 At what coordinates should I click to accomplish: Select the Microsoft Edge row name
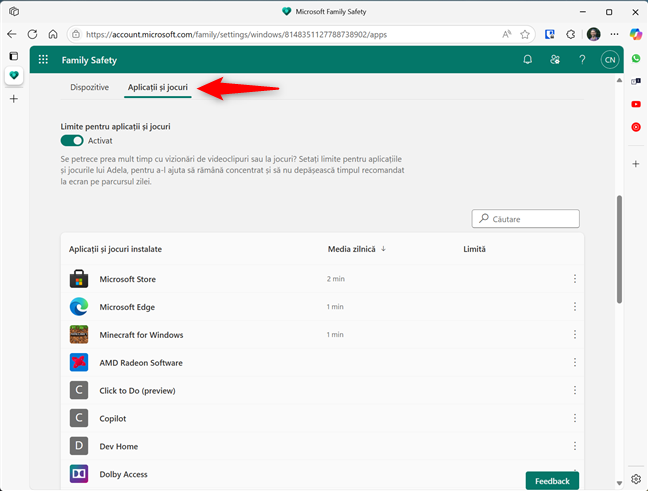pyautogui.click(x=127, y=307)
